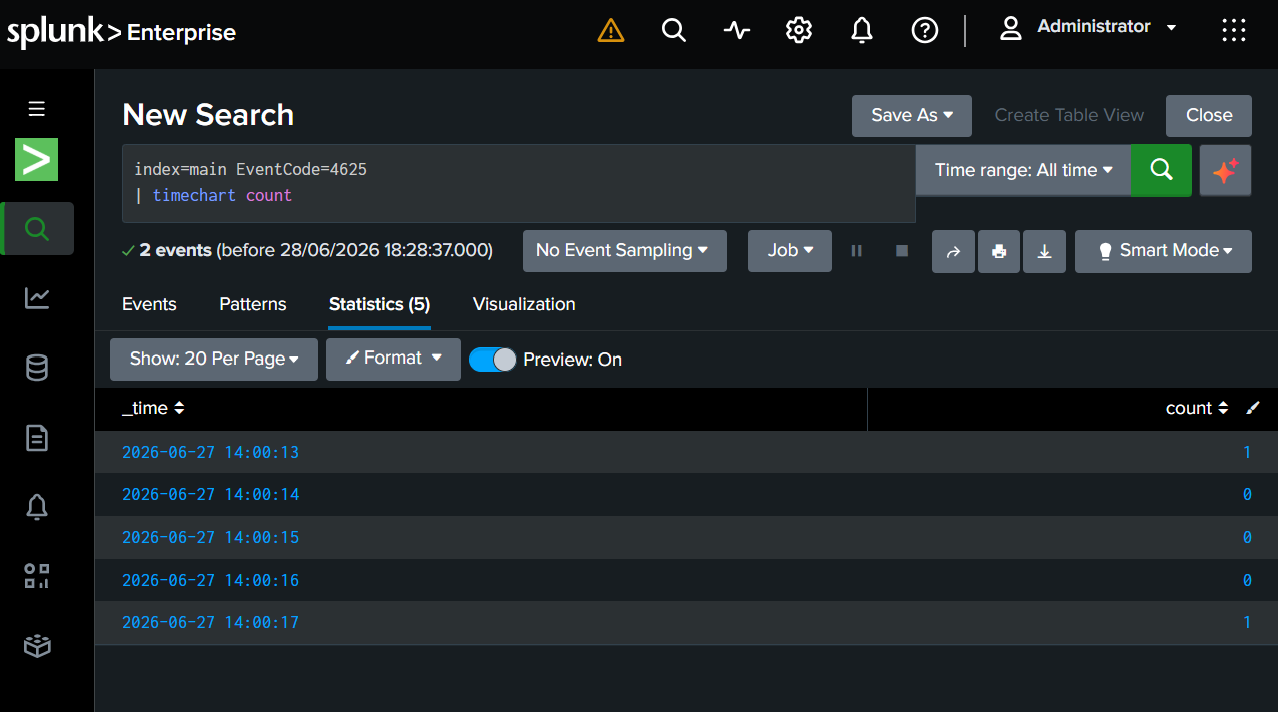Sort by the count column header
1278x712 pixels.
[1197, 408]
